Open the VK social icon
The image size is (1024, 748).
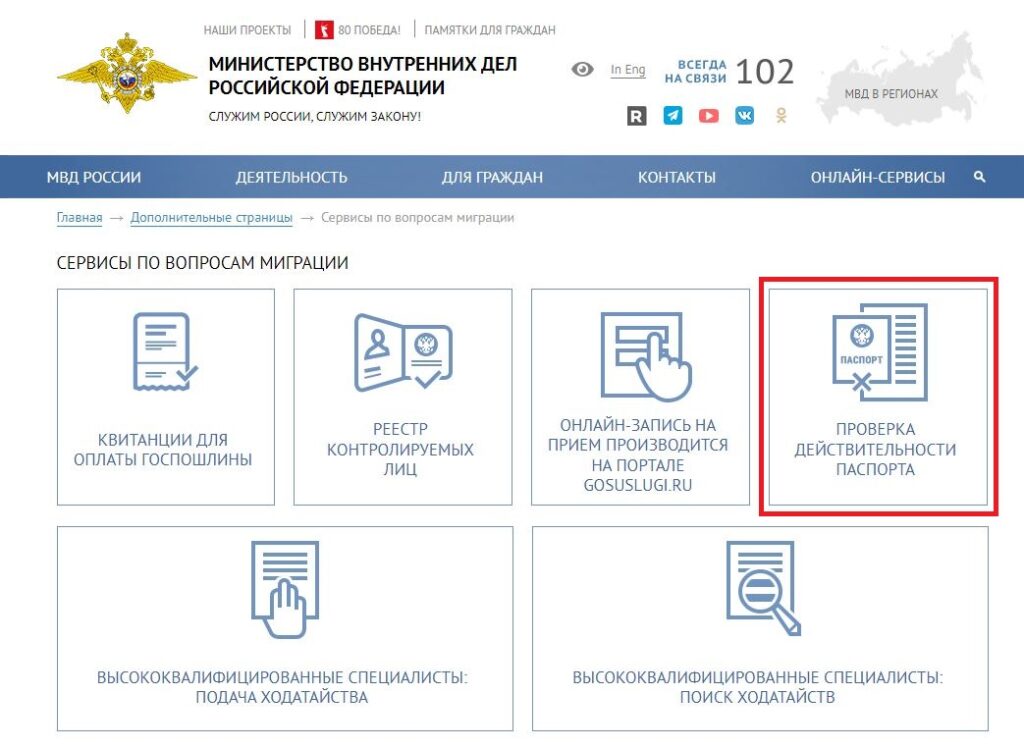tap(745, 116)
